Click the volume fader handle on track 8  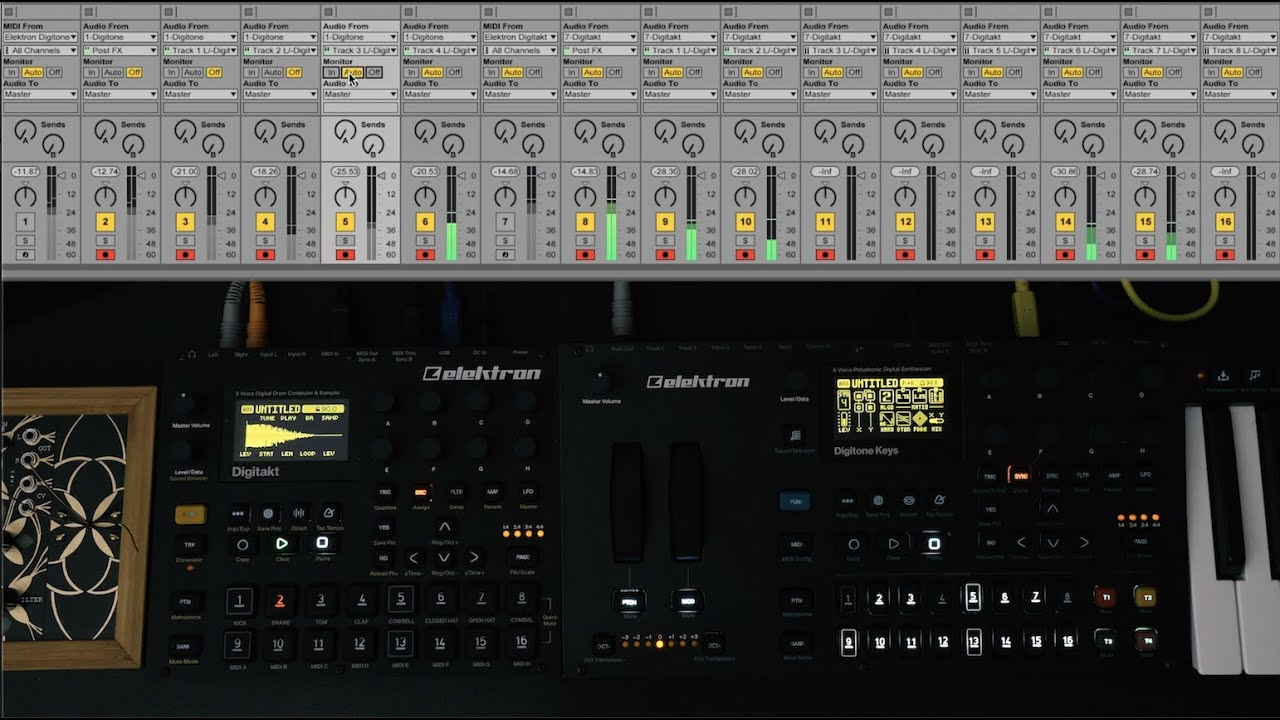620,175
